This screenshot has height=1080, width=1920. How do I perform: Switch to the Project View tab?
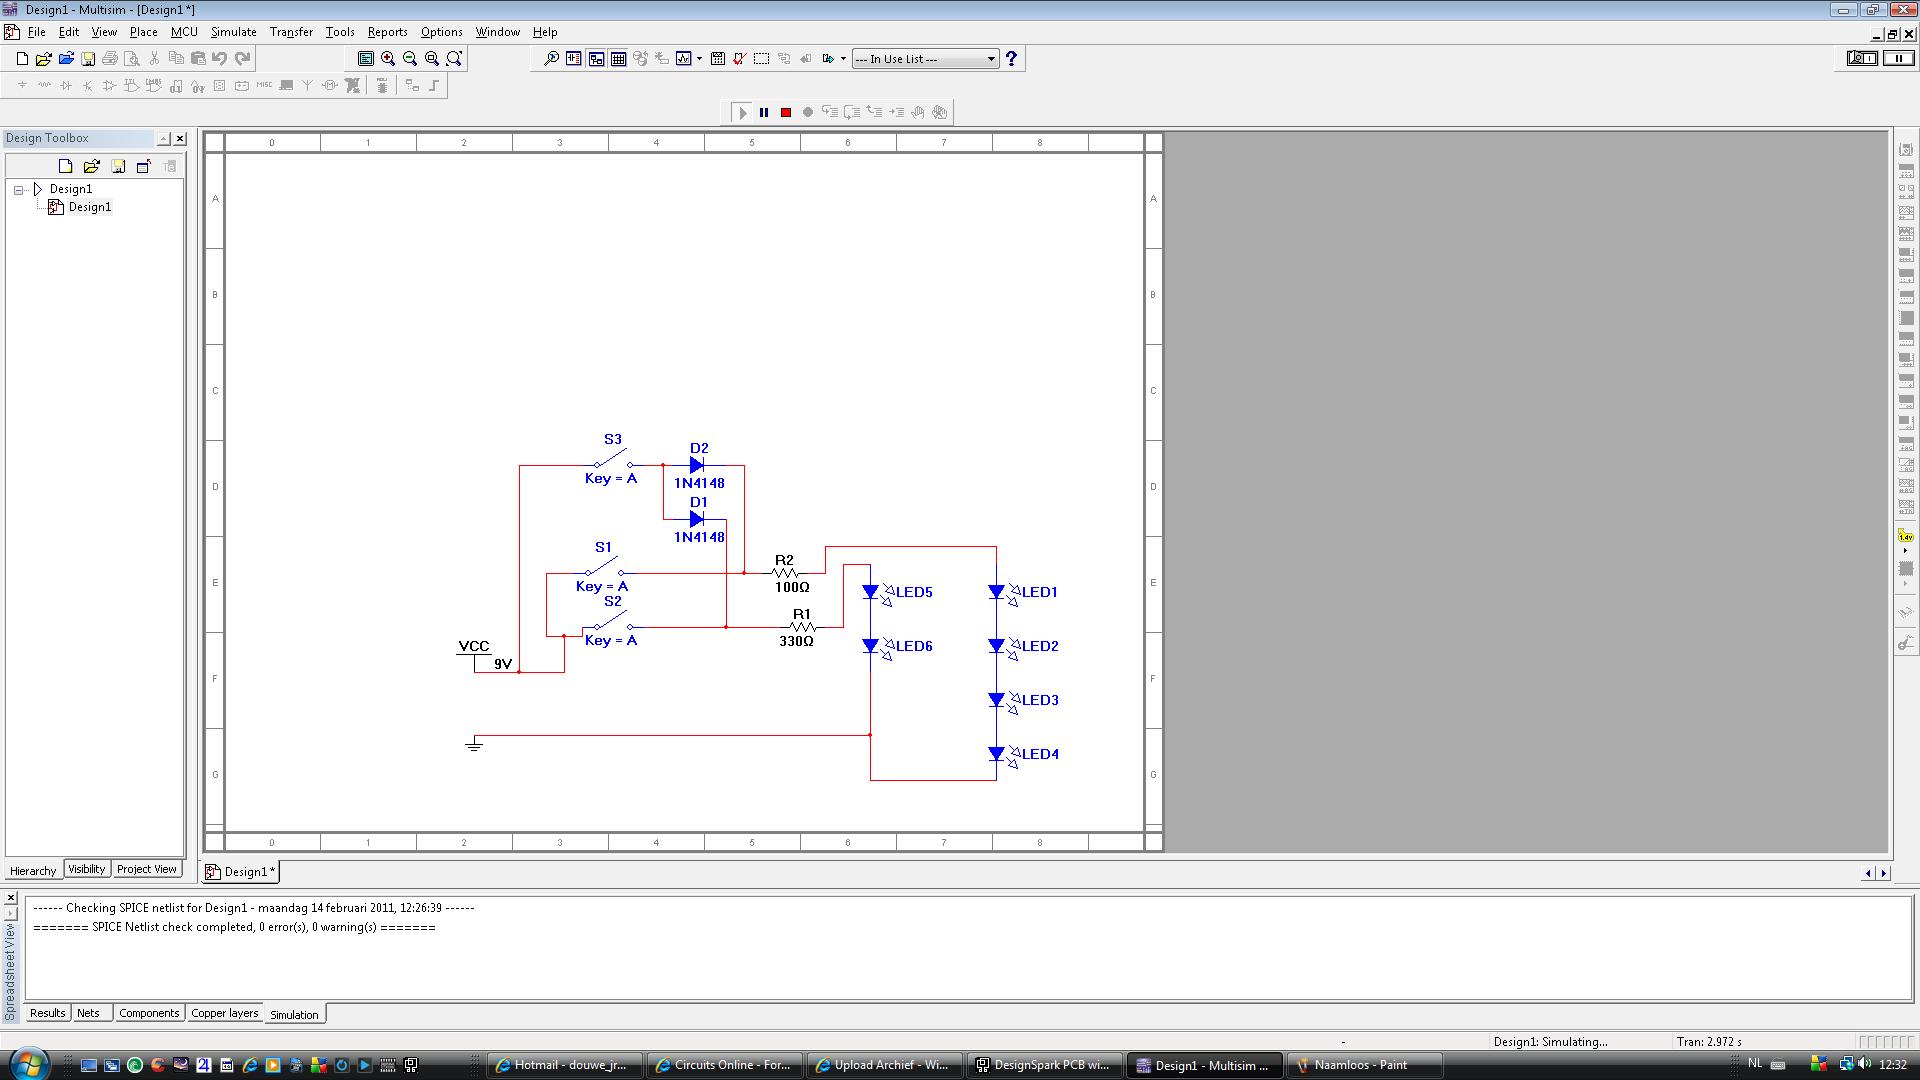147,869
